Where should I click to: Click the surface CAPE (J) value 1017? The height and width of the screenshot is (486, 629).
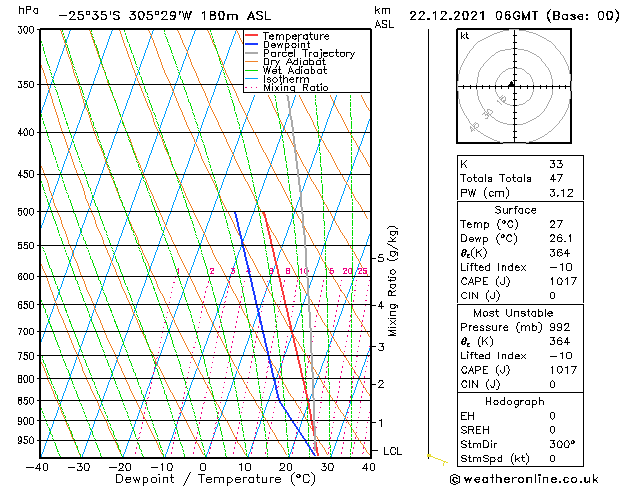(563, 281)
